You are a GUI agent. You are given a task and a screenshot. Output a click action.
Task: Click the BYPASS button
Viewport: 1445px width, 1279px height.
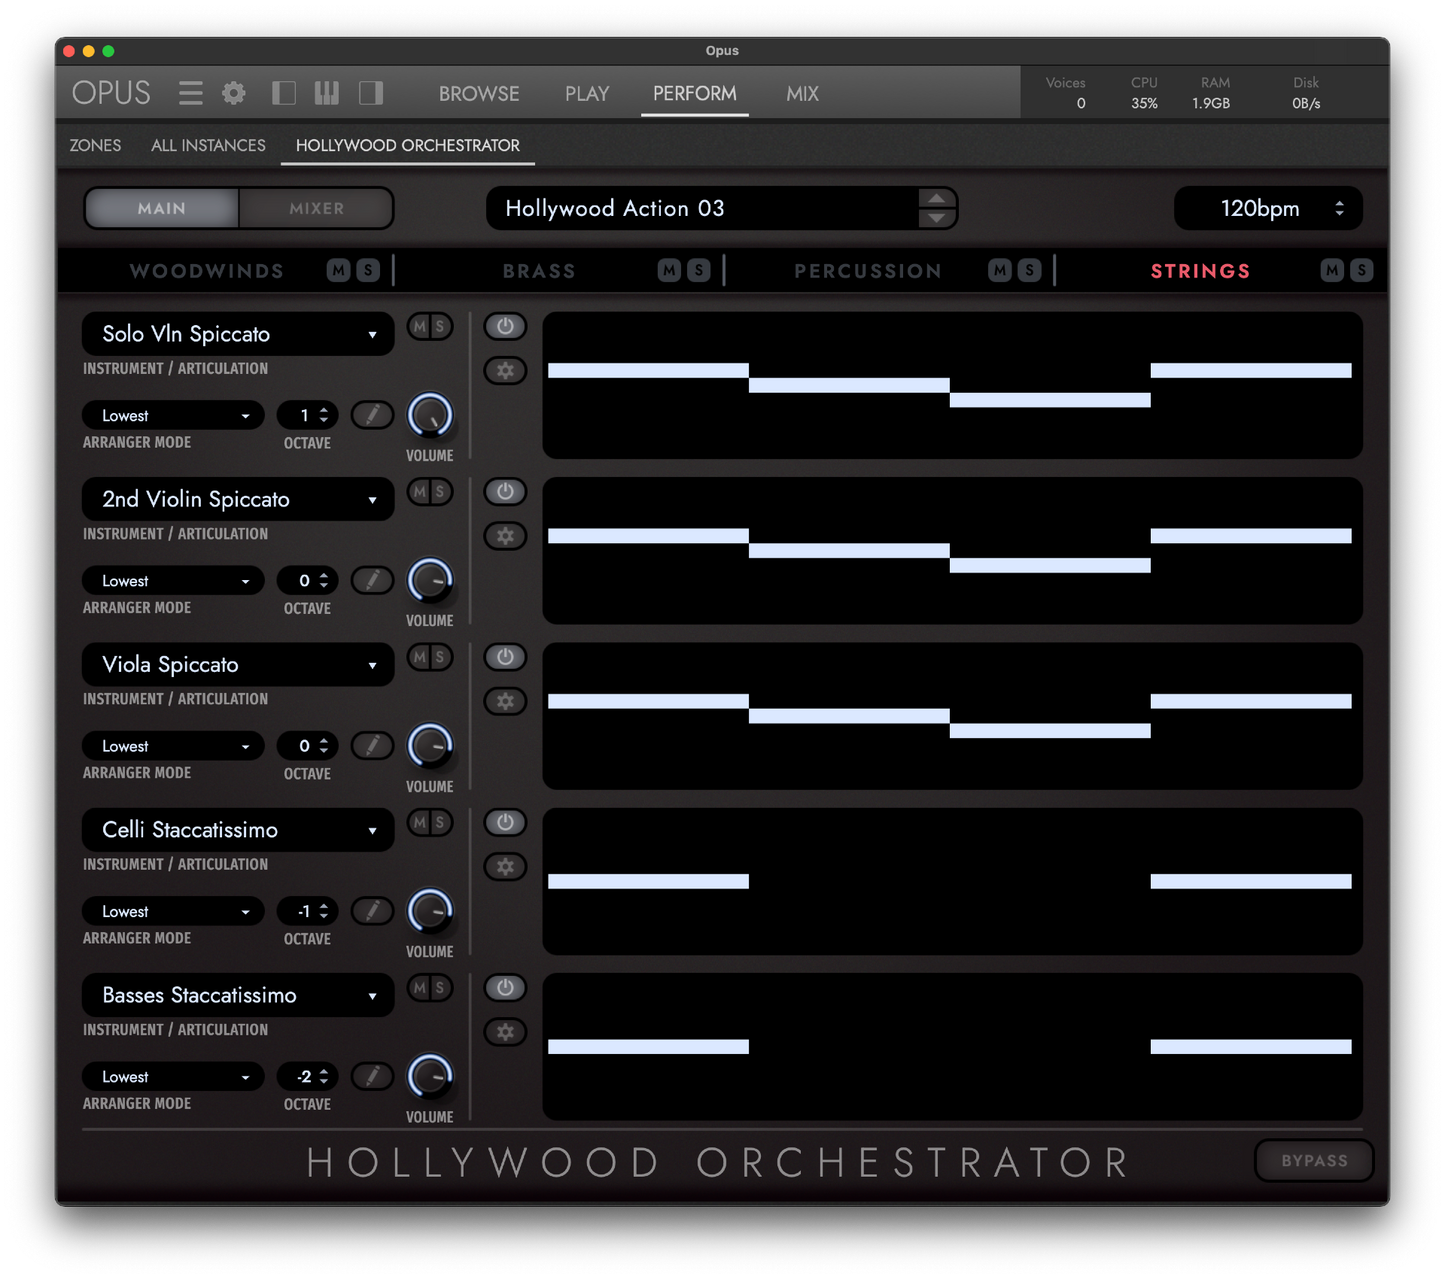1313,1160
